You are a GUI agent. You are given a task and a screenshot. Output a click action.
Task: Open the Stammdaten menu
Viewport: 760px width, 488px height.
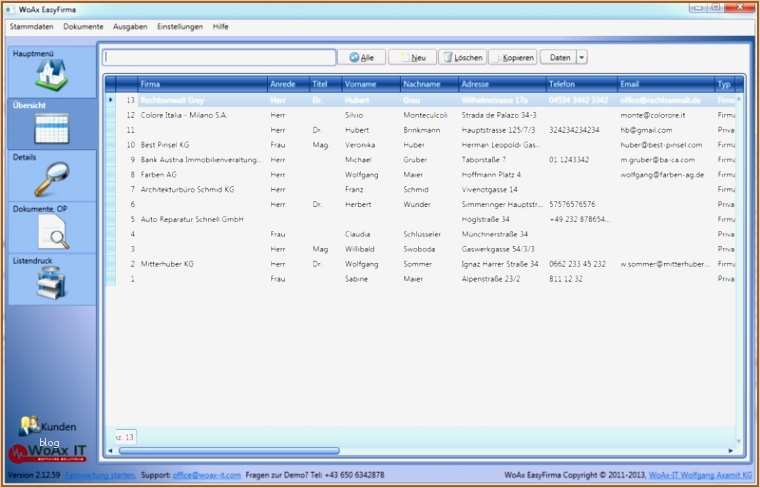(32, 27)
